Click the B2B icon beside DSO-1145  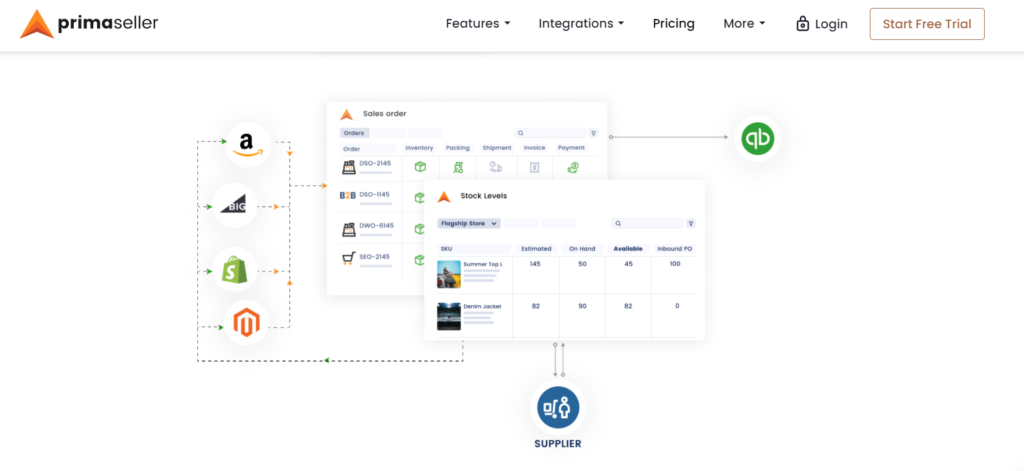tap(348, 195)
